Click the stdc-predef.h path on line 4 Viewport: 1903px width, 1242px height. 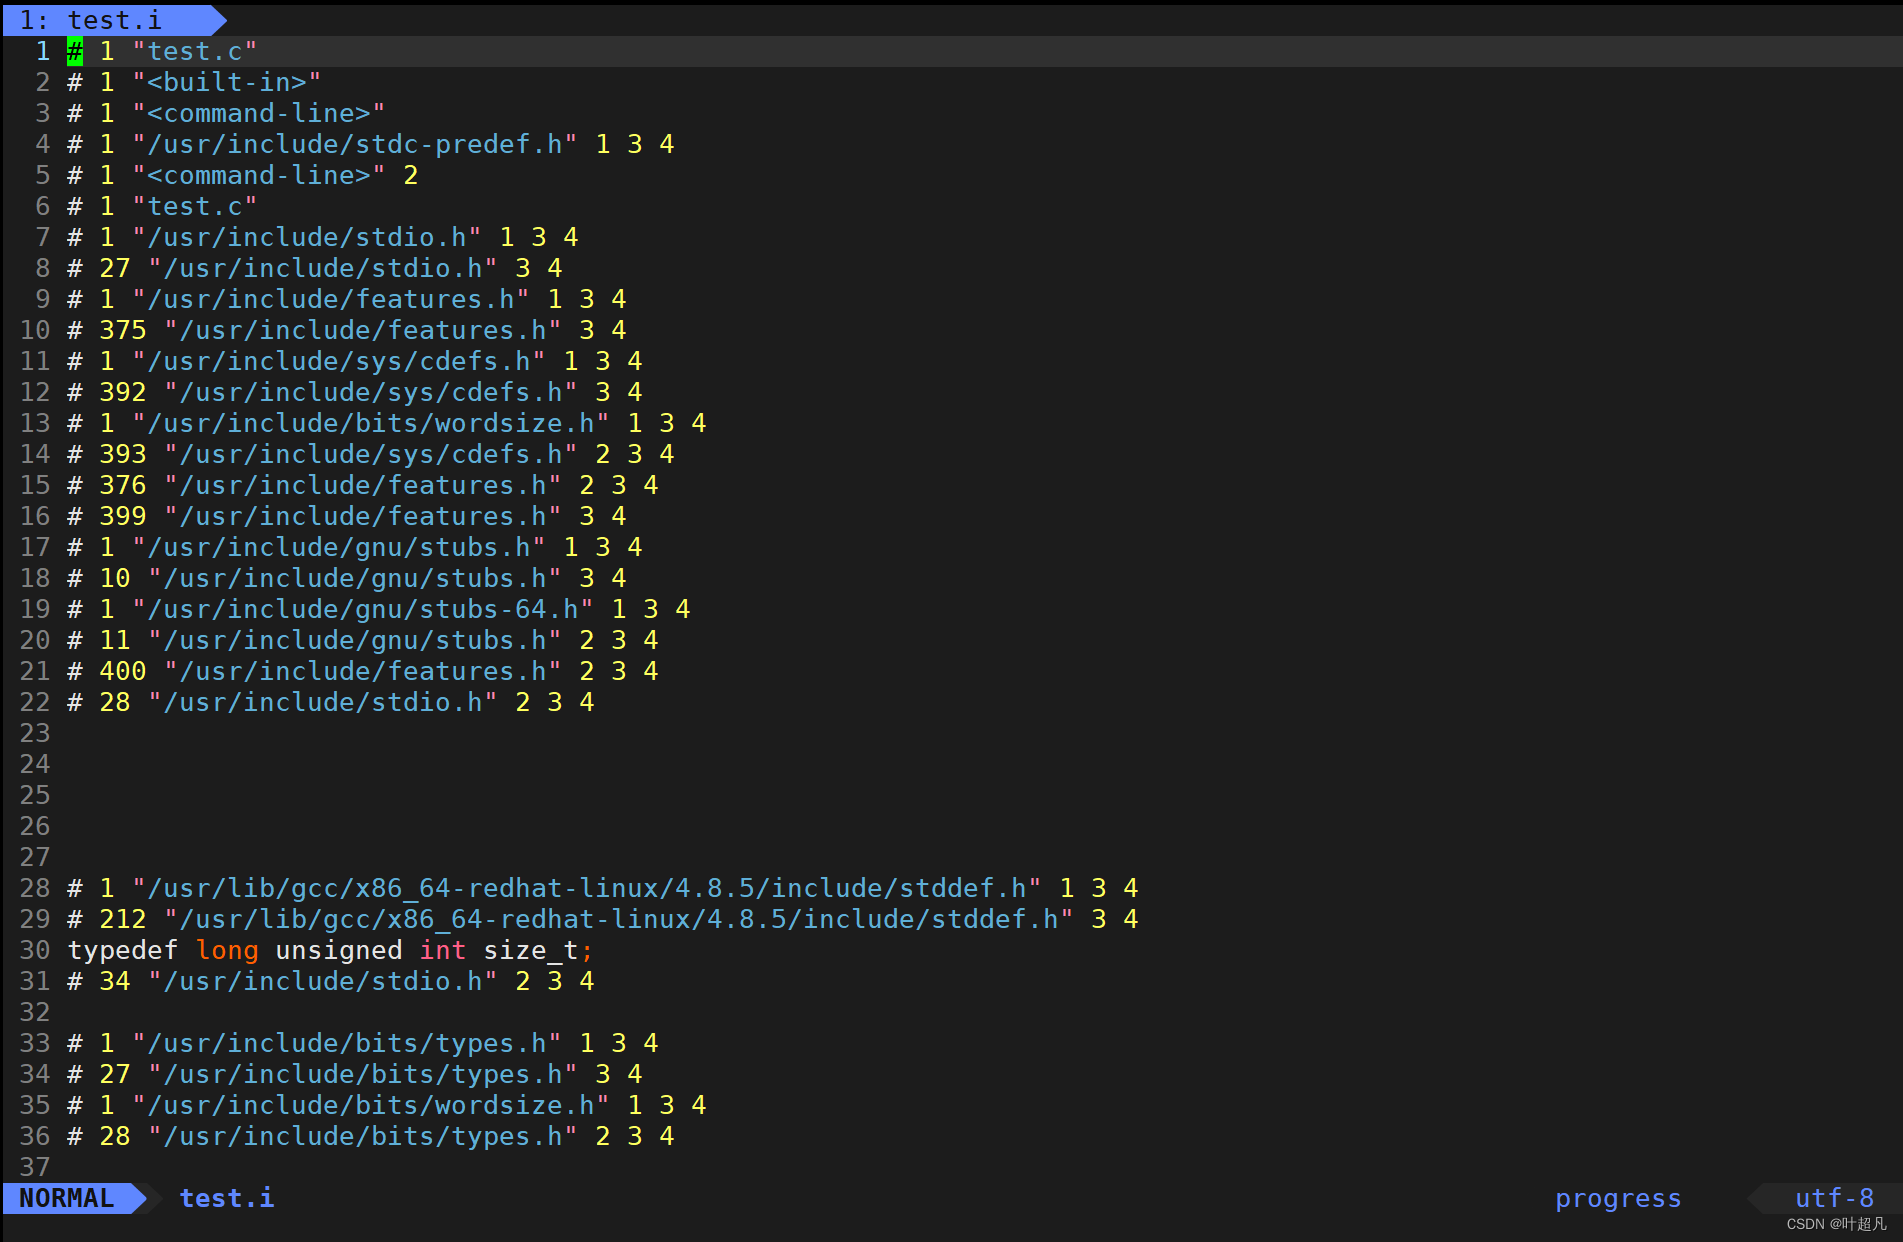(x=355, y=144)
